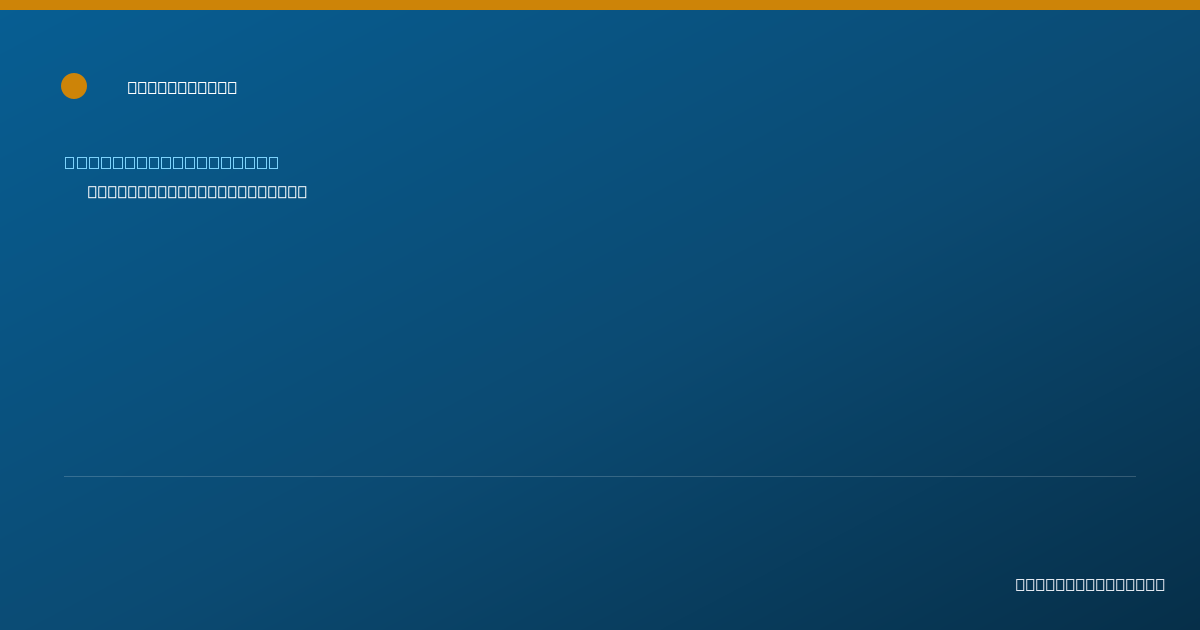This screenshot has width=1200, height=630.
Task: Select the white header text beside orange circle
Action: pyautogui.click(x=182, y=87)
